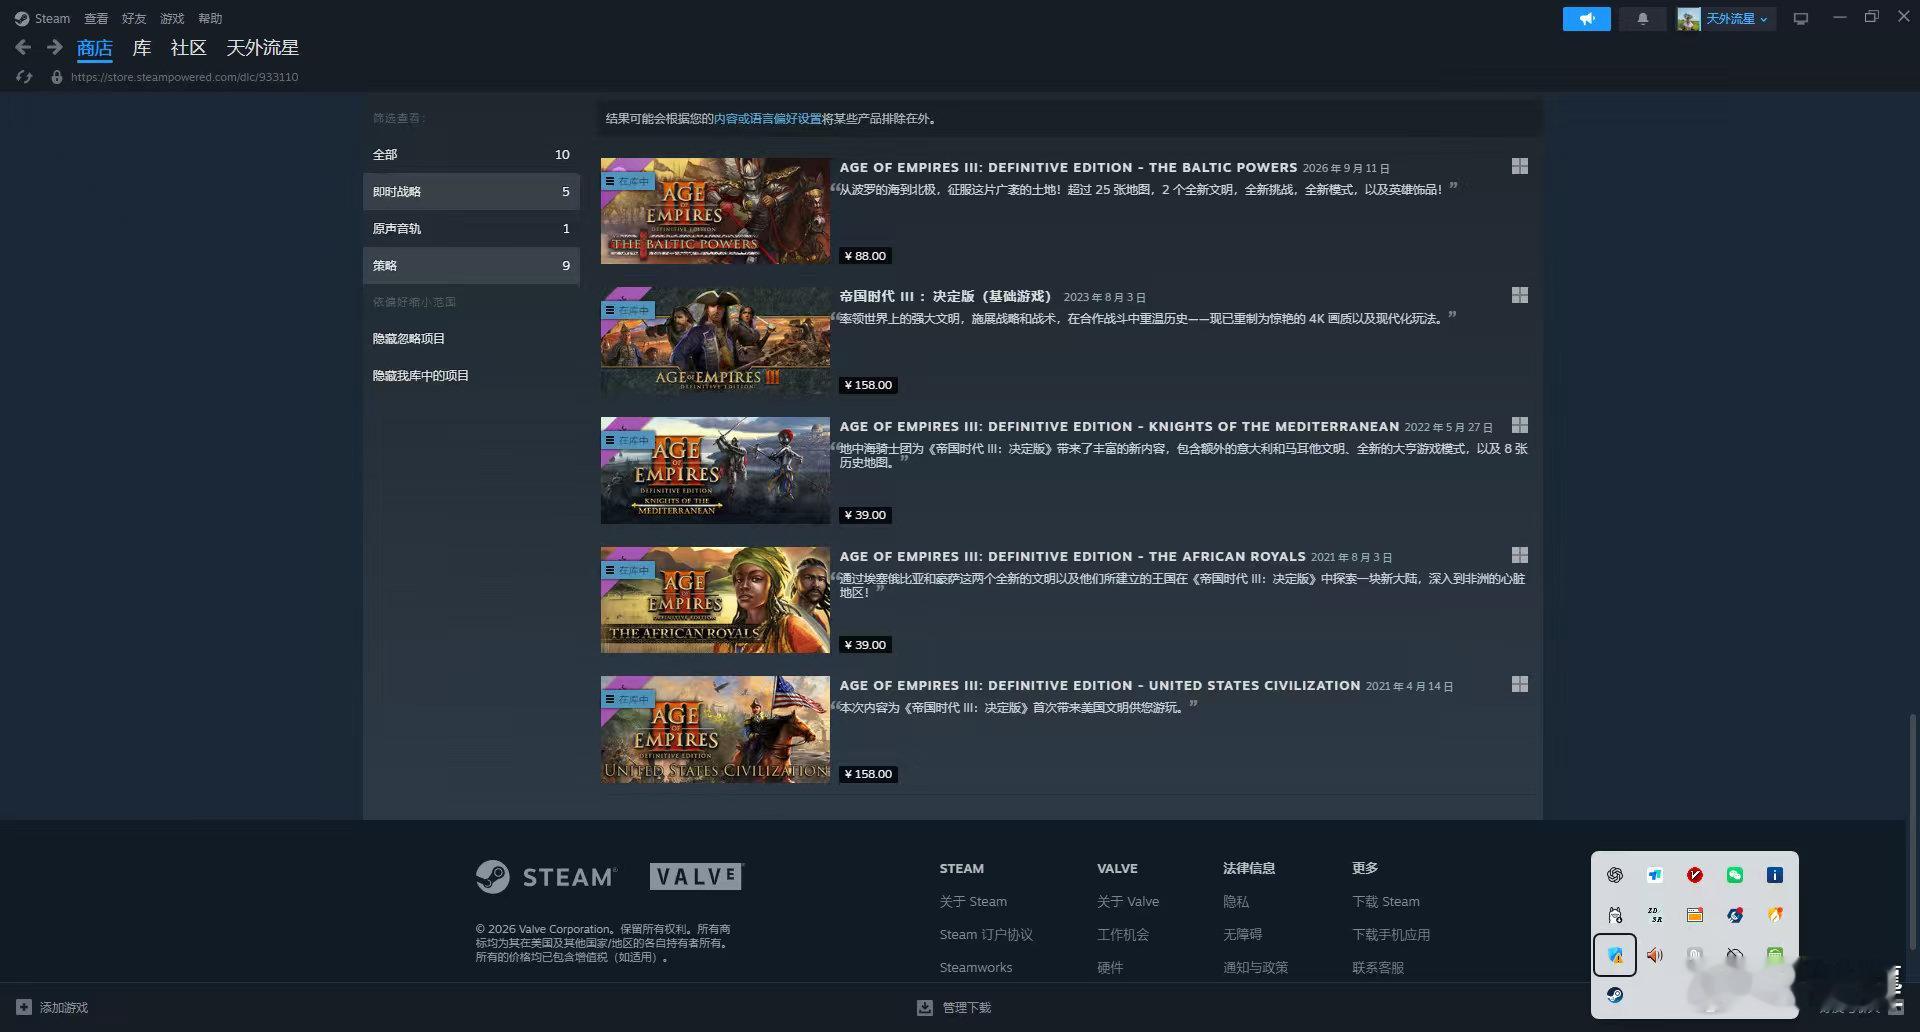Click 管理下载 in the bottom bar

click(x=967, y=1007)
